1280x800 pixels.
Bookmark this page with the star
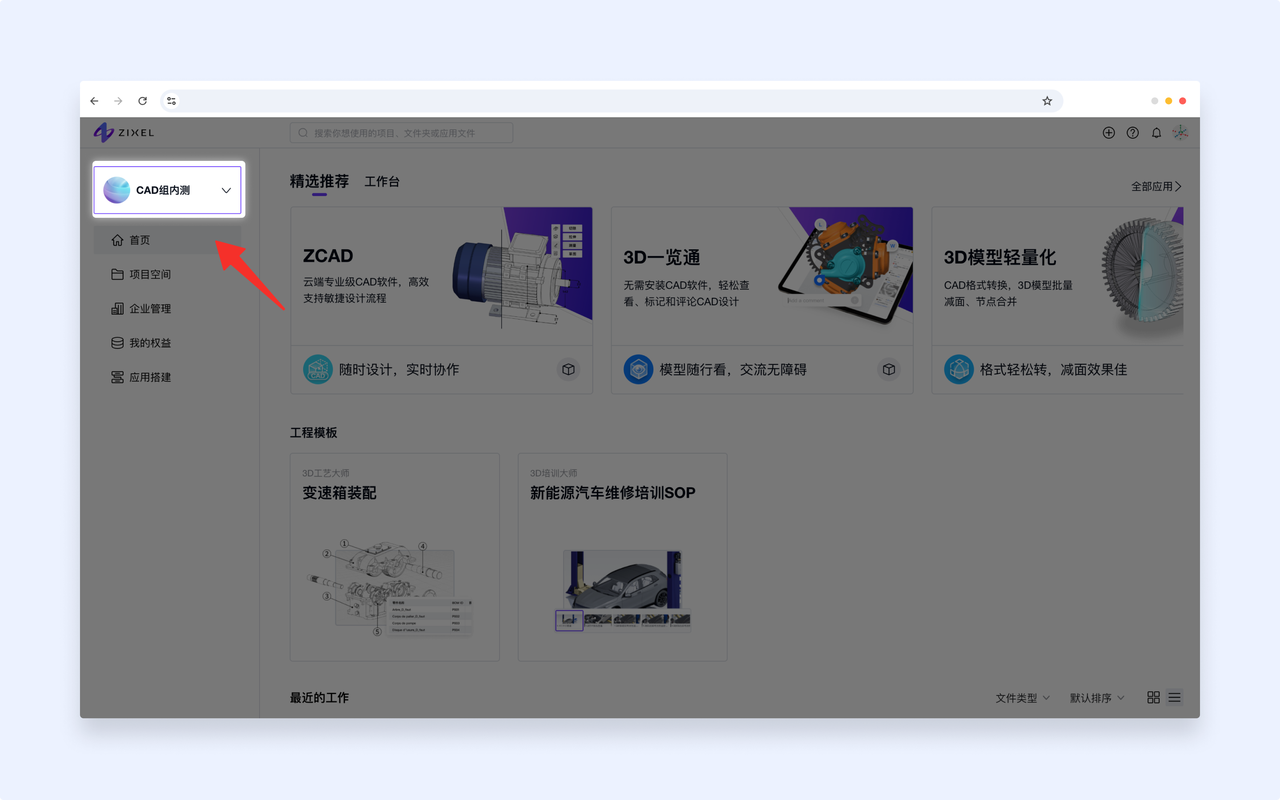click(x=1047, y=101)
